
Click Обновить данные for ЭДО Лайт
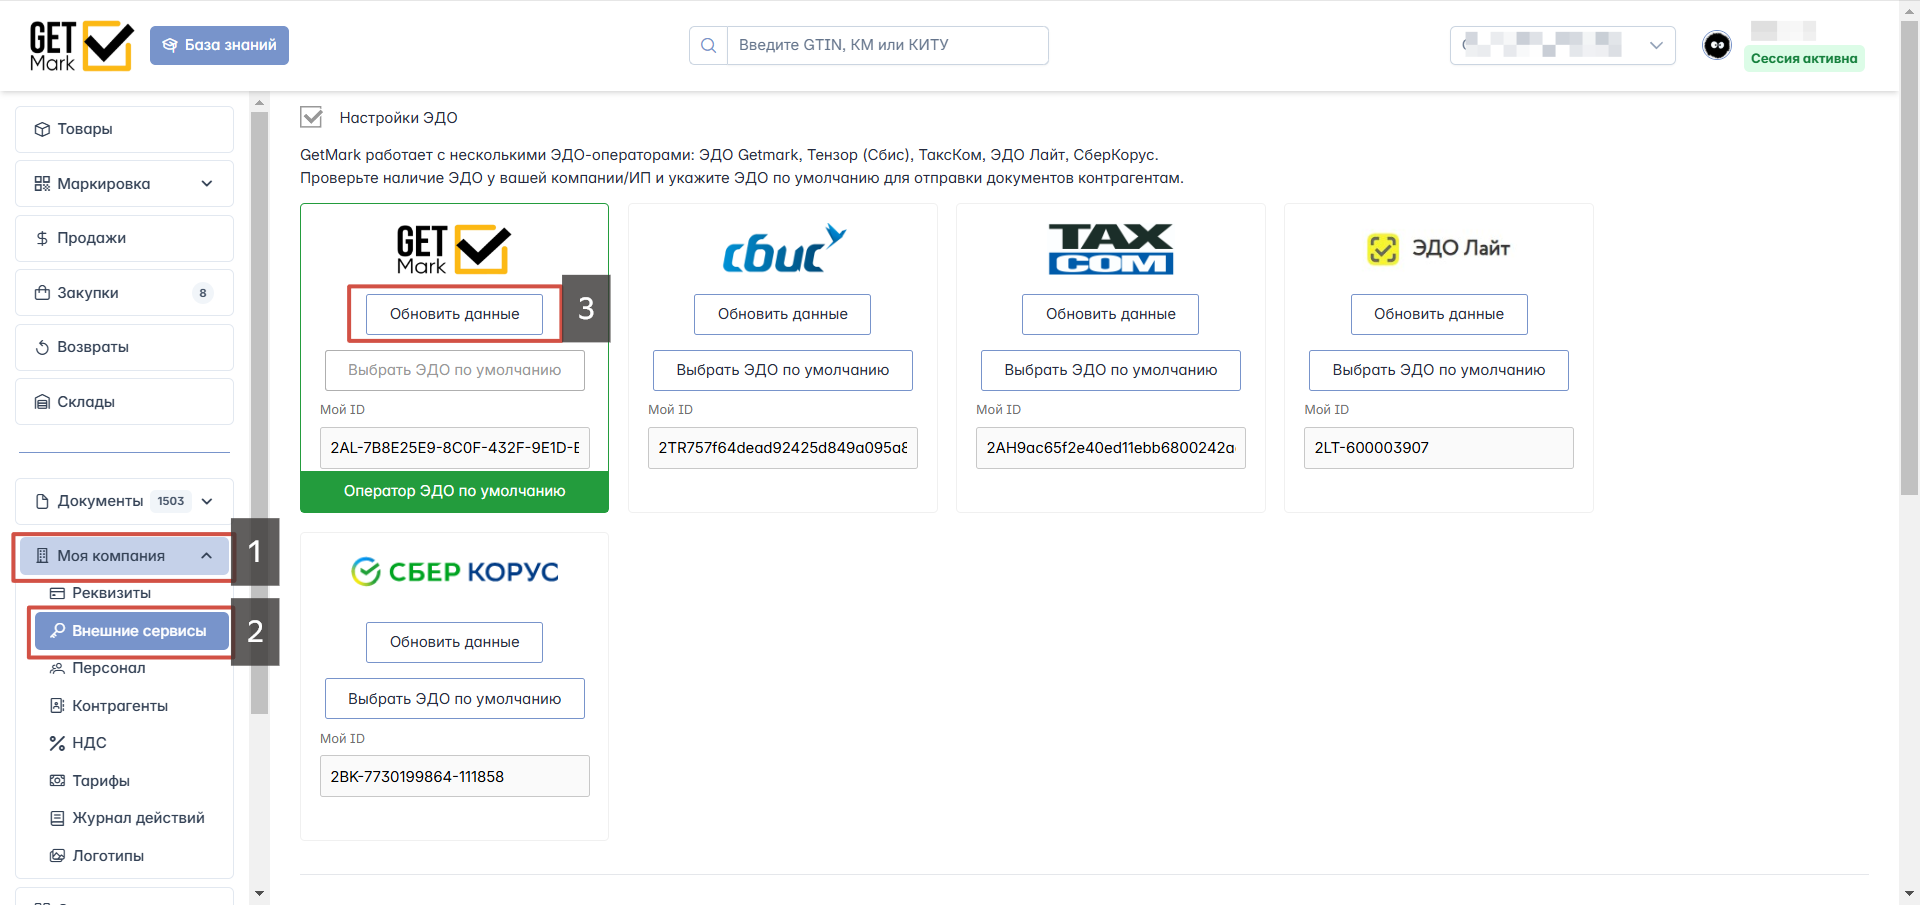click(x=1439, y=314)
